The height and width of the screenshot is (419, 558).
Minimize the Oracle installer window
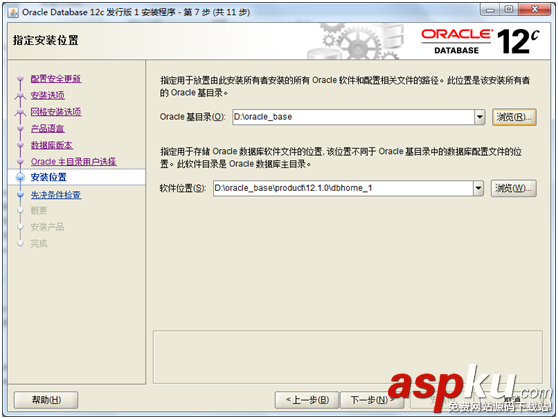(490, 10)
